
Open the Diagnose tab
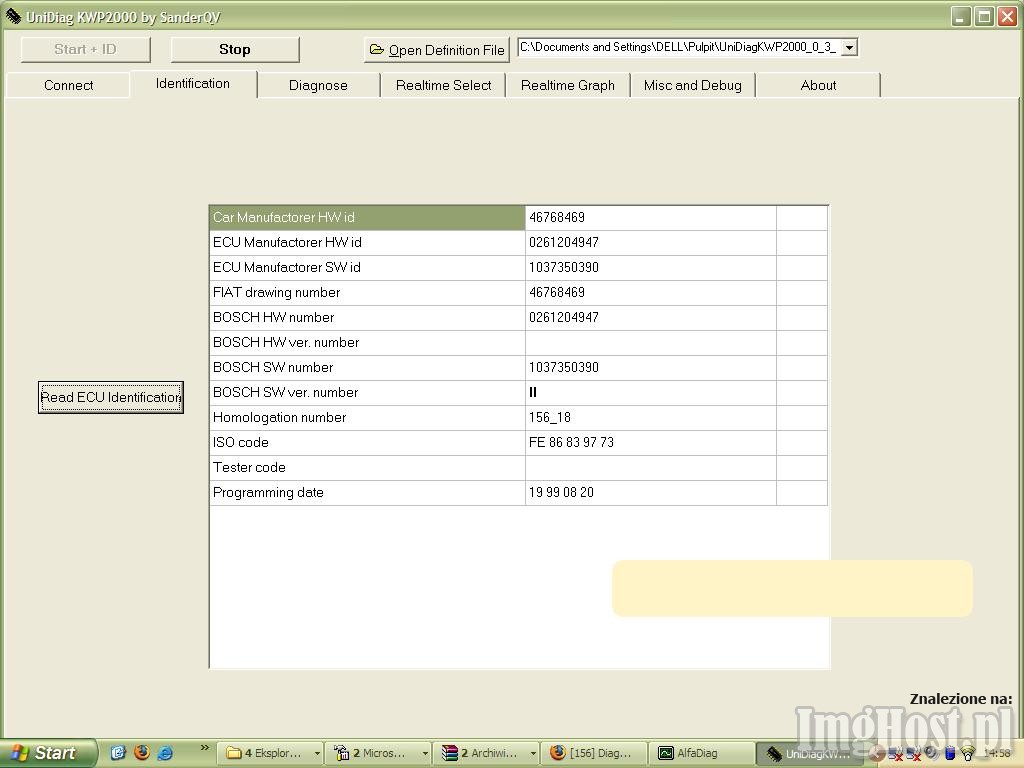point(318,85)
